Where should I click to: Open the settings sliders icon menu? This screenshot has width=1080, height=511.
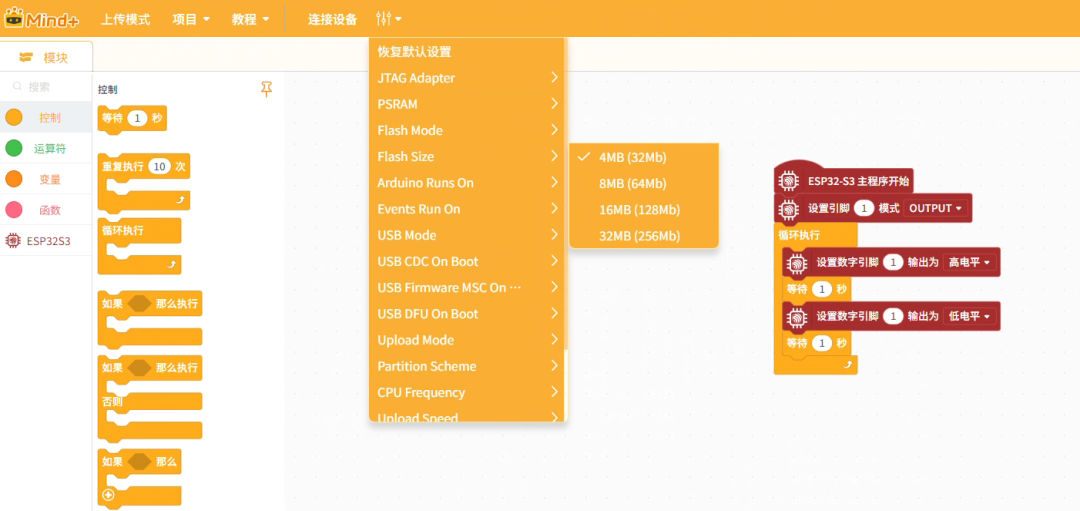389,19
